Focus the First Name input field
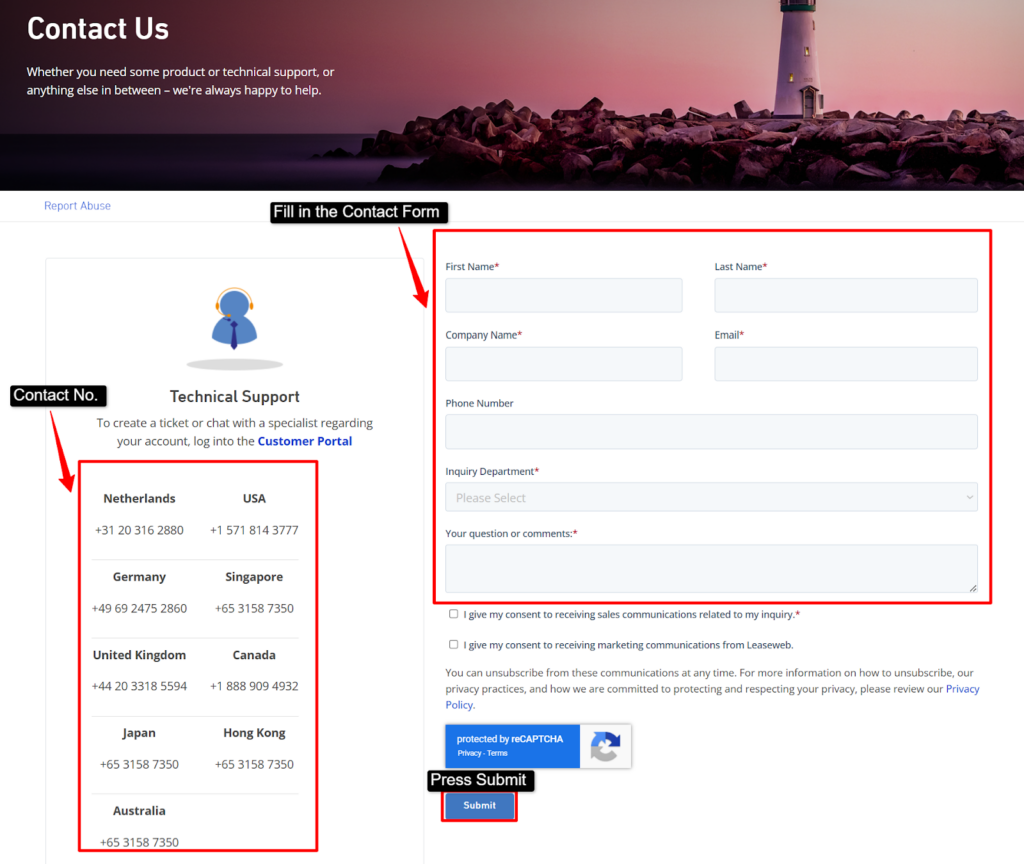Screen dimensions: 1024x864 pos(564,295)
